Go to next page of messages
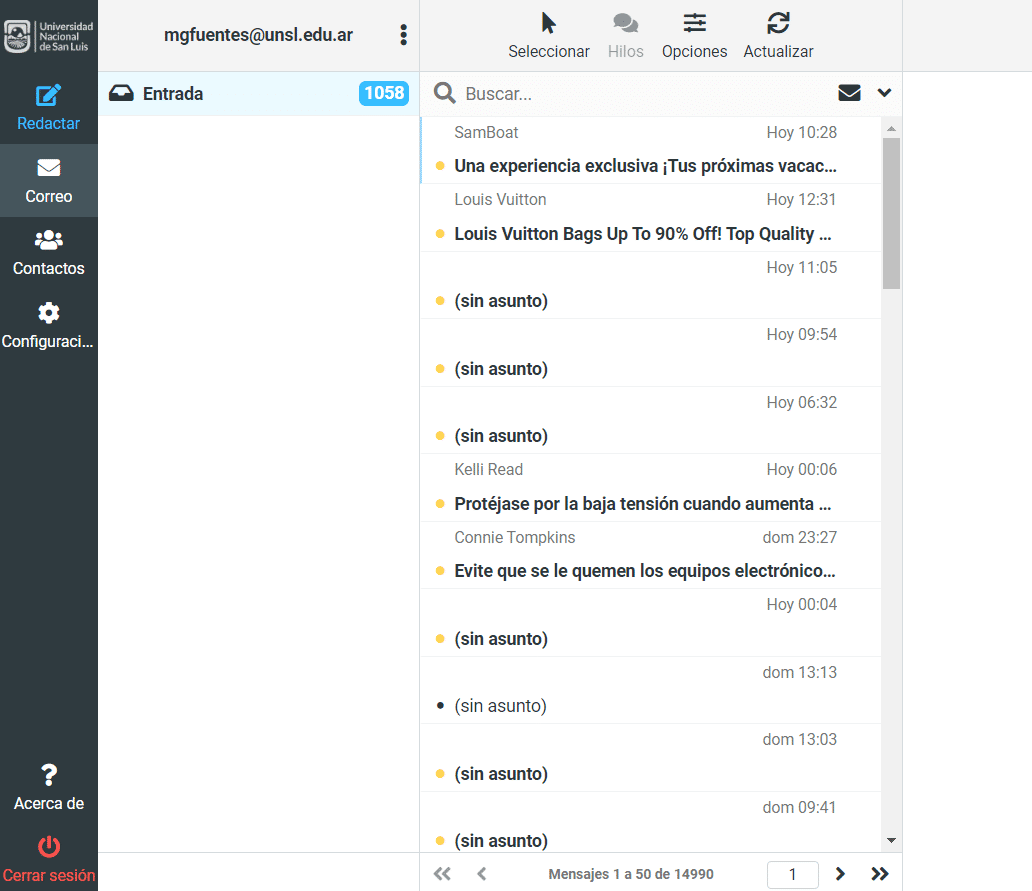 (840, 874)
